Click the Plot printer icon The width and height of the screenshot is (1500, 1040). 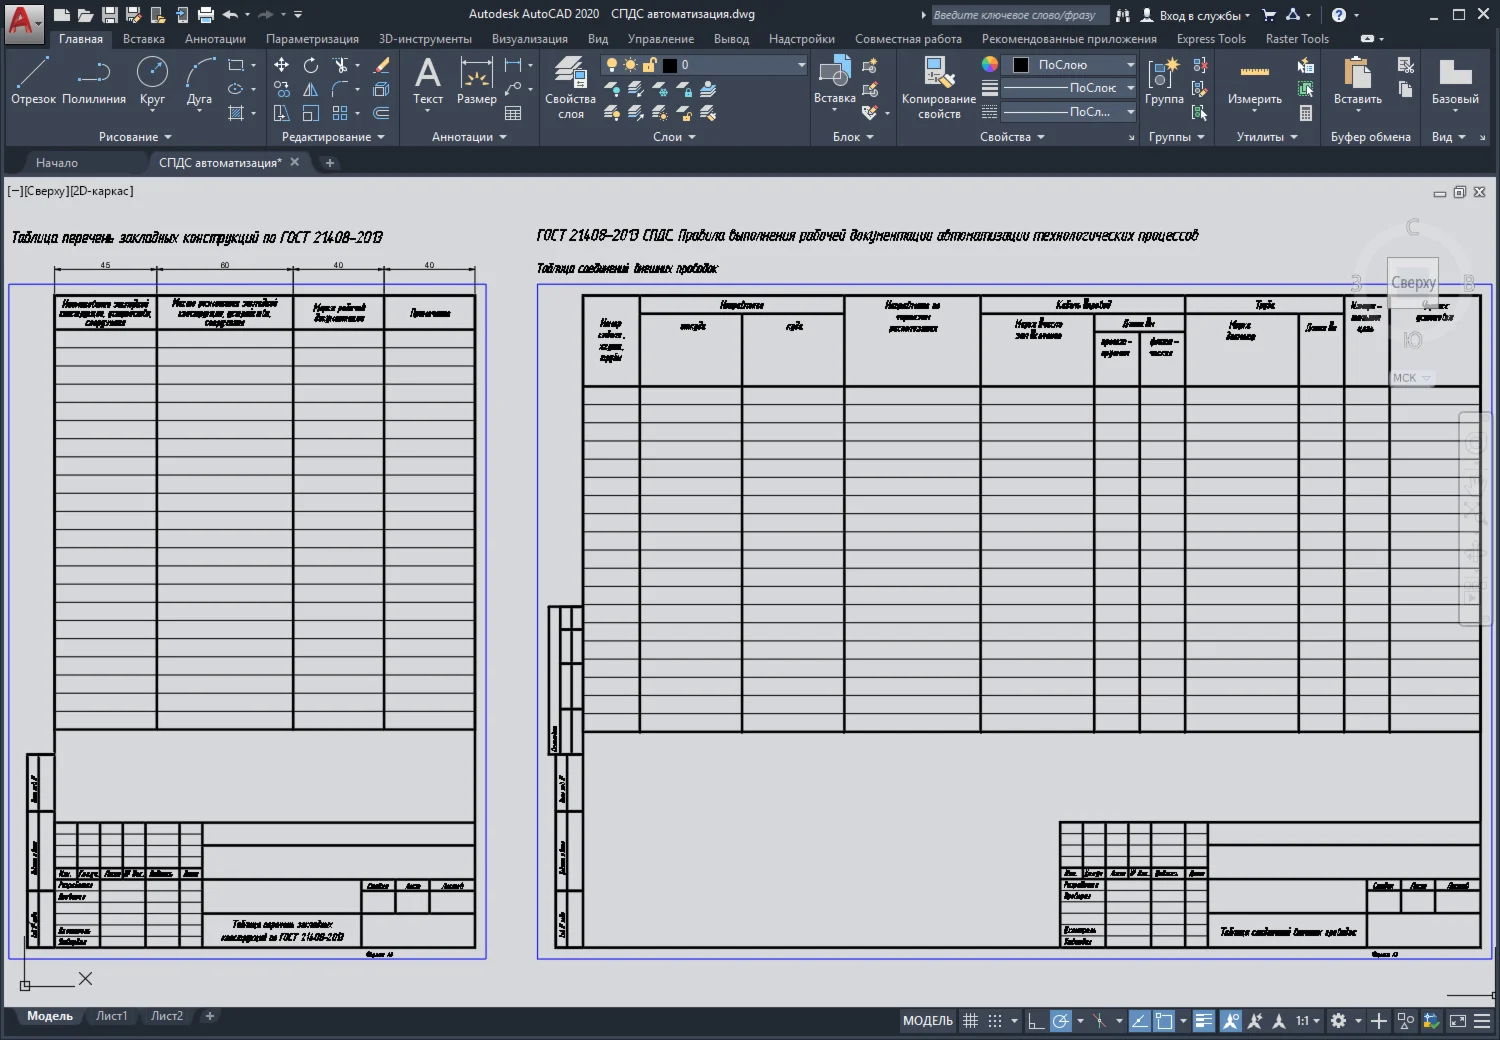coord(206,14)
